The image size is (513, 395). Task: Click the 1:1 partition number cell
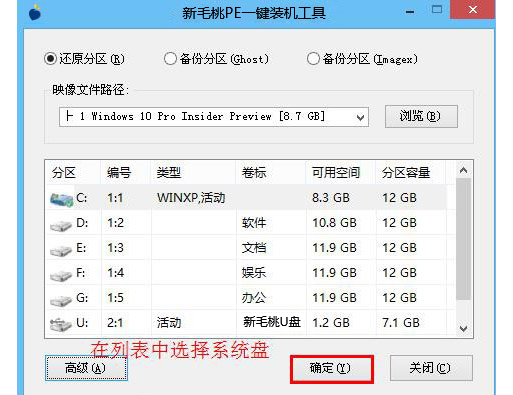(115, 198)
